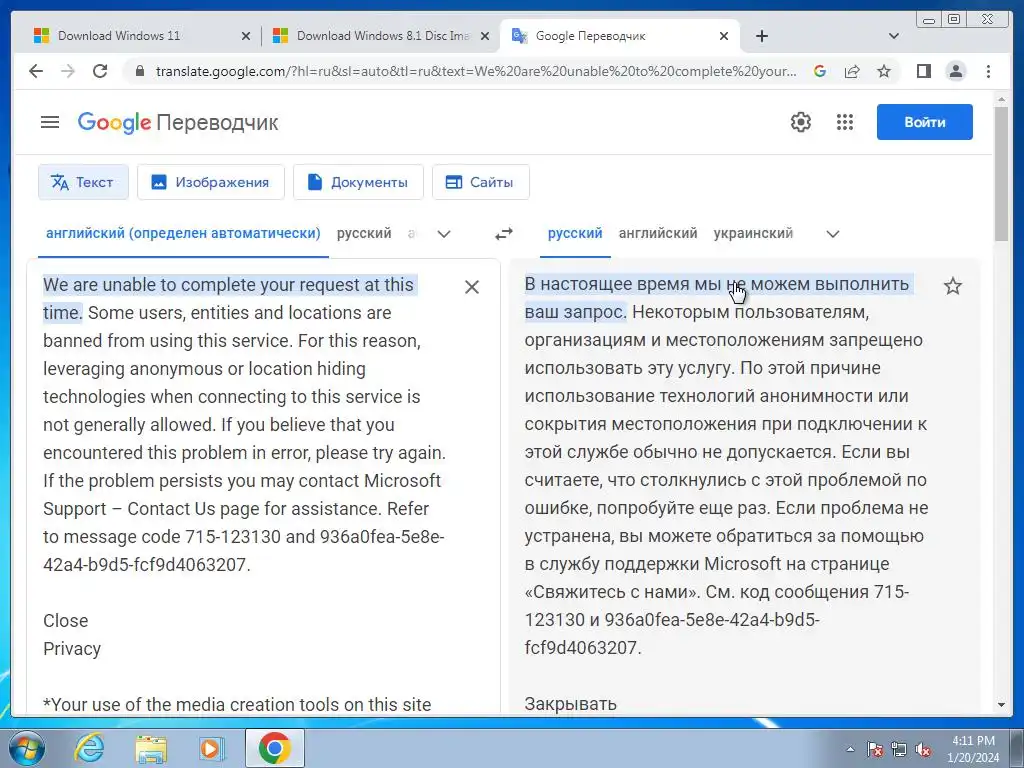The width and height of the screenshot is (1024, 768).
Task: Open the Google Translate main menu hamburger
Action: click(x=50, y=122)
